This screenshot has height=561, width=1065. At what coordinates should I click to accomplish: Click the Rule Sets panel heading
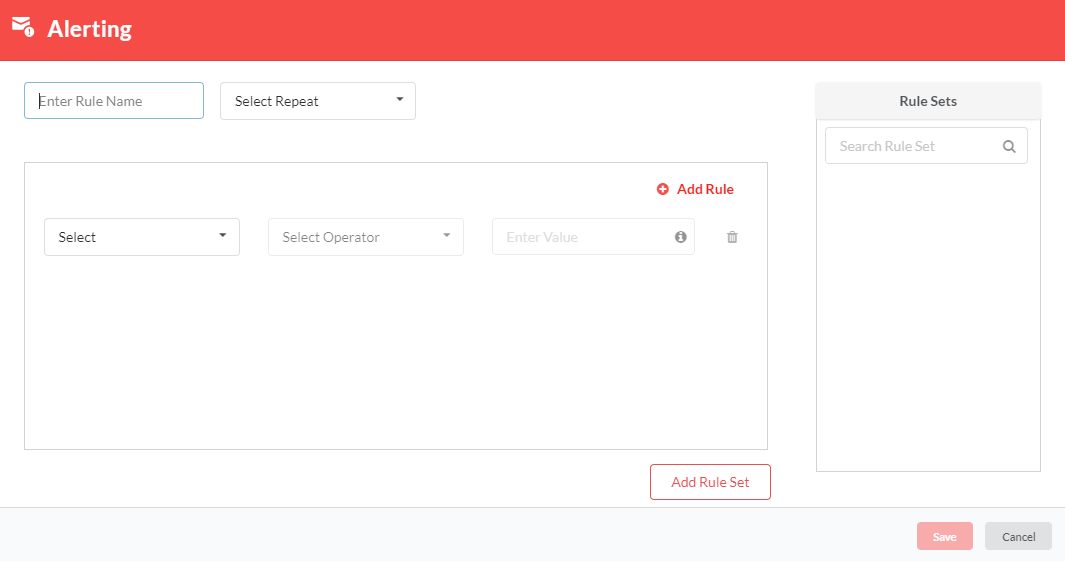(928, 101)
